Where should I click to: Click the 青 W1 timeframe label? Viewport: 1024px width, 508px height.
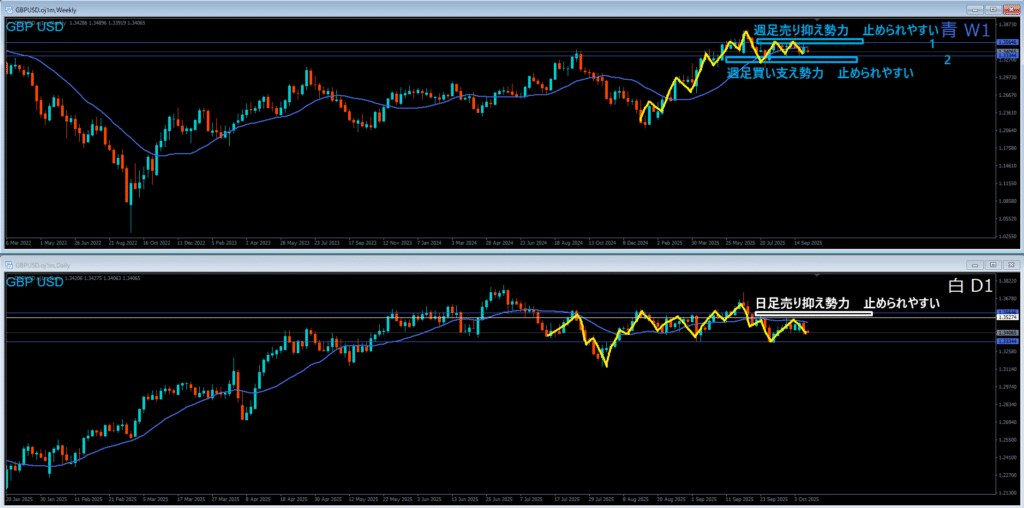coord(965,30)
